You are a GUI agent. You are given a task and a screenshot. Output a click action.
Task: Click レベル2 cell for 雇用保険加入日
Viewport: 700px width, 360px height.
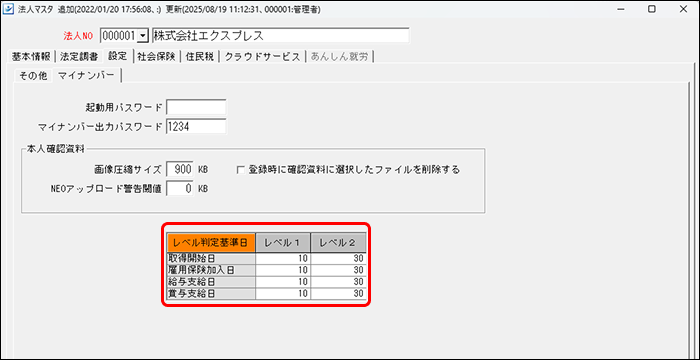339,270
